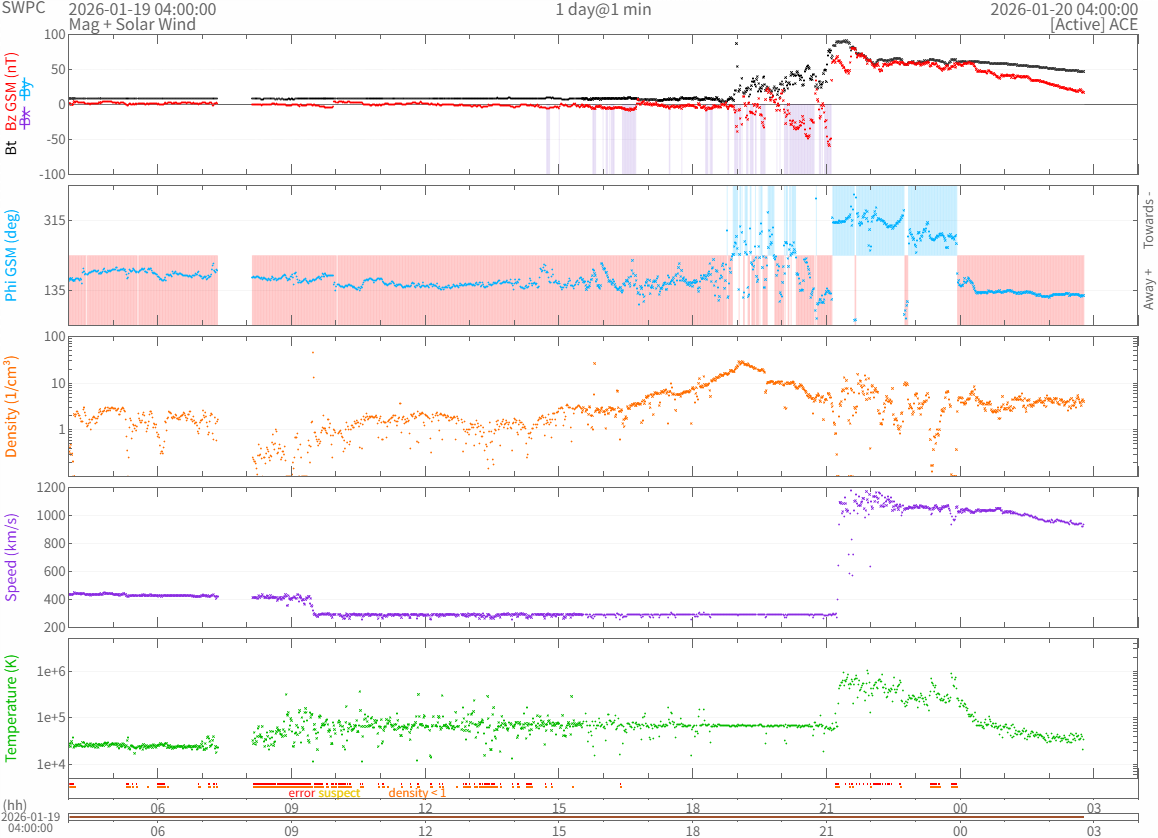Click the Phi GSM (deg) axis label
The width and height of the screenshot is (1158, 838).
(x=12, y=256)
